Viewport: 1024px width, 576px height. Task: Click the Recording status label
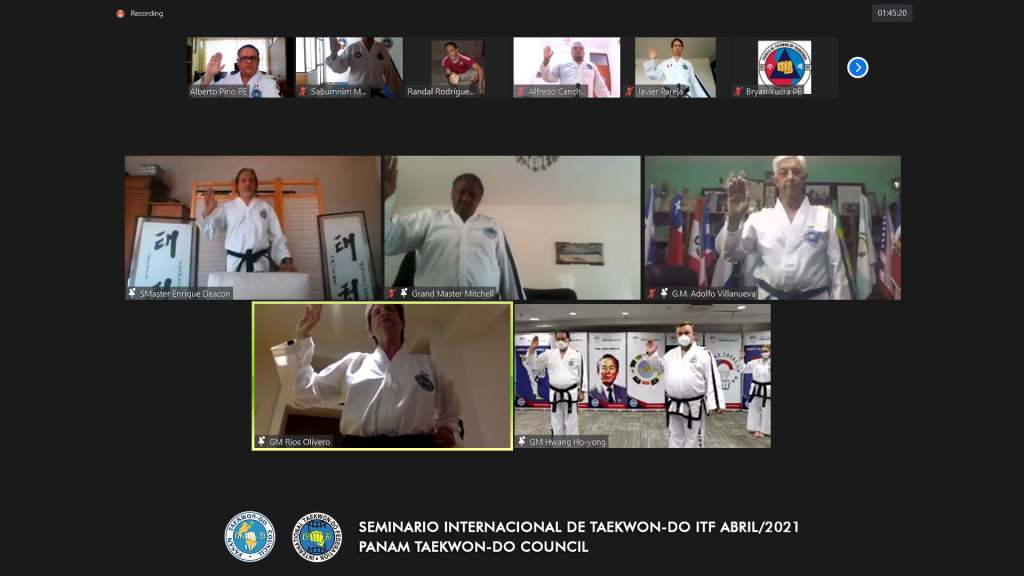[x=146, y=14]
